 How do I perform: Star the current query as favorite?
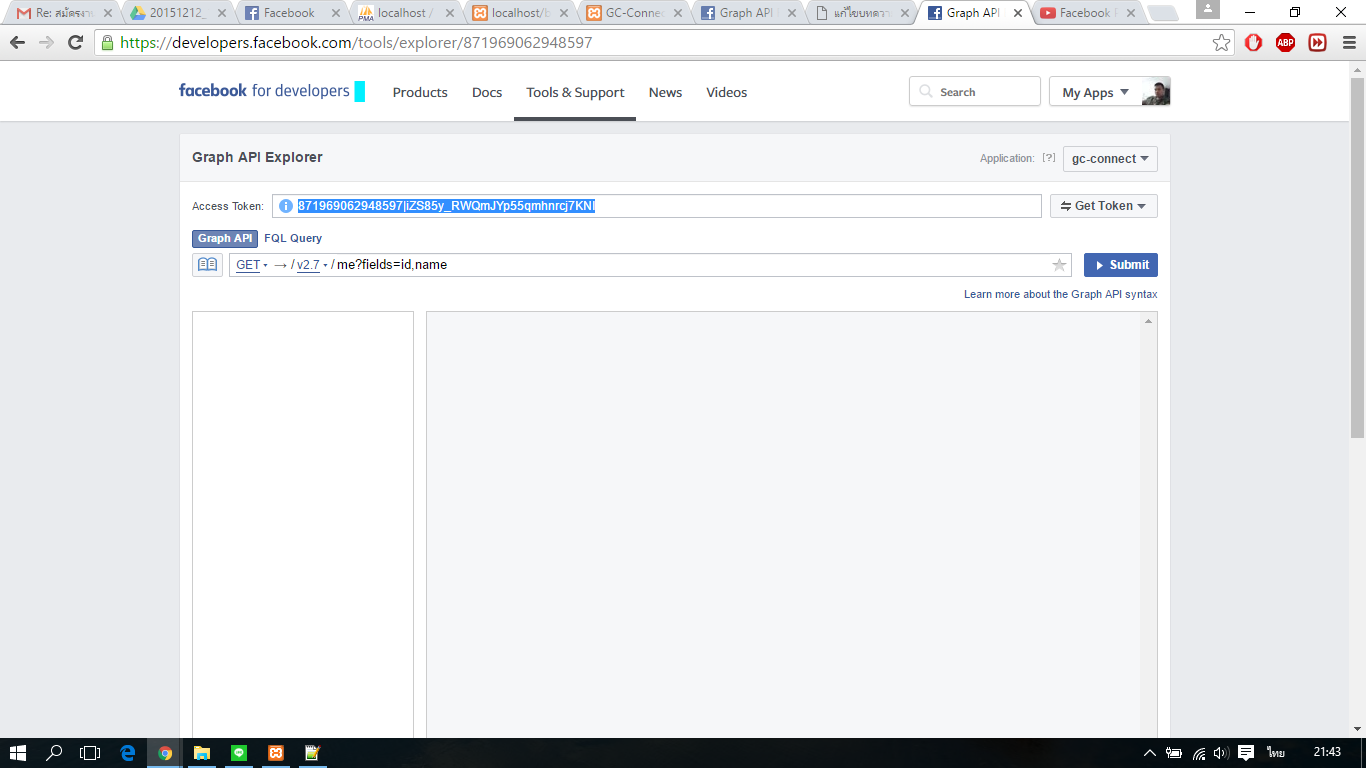click(x=1059, y=265)
